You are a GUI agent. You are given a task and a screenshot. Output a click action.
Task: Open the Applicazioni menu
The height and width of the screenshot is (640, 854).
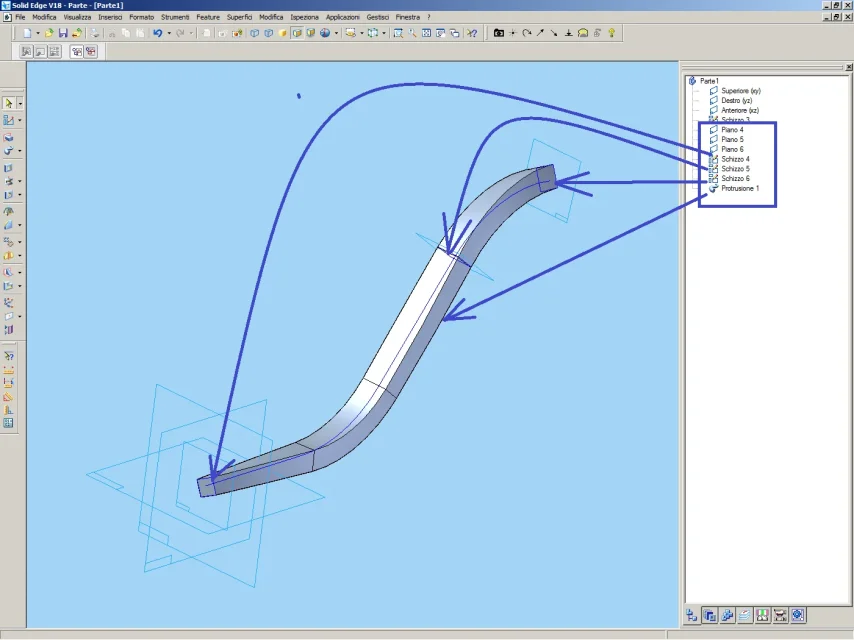pos(343,17)
